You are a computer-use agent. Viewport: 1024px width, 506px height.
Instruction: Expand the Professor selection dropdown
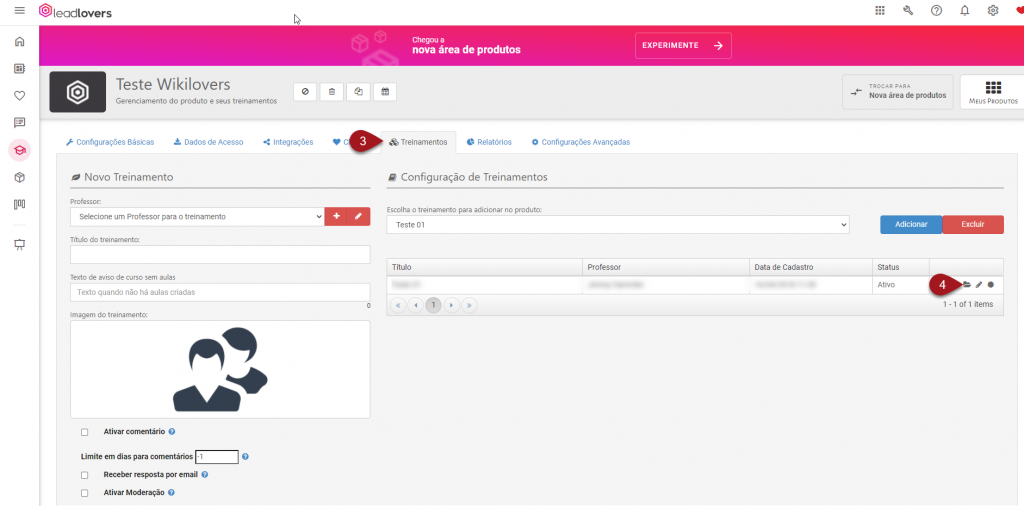click(197, 216)
